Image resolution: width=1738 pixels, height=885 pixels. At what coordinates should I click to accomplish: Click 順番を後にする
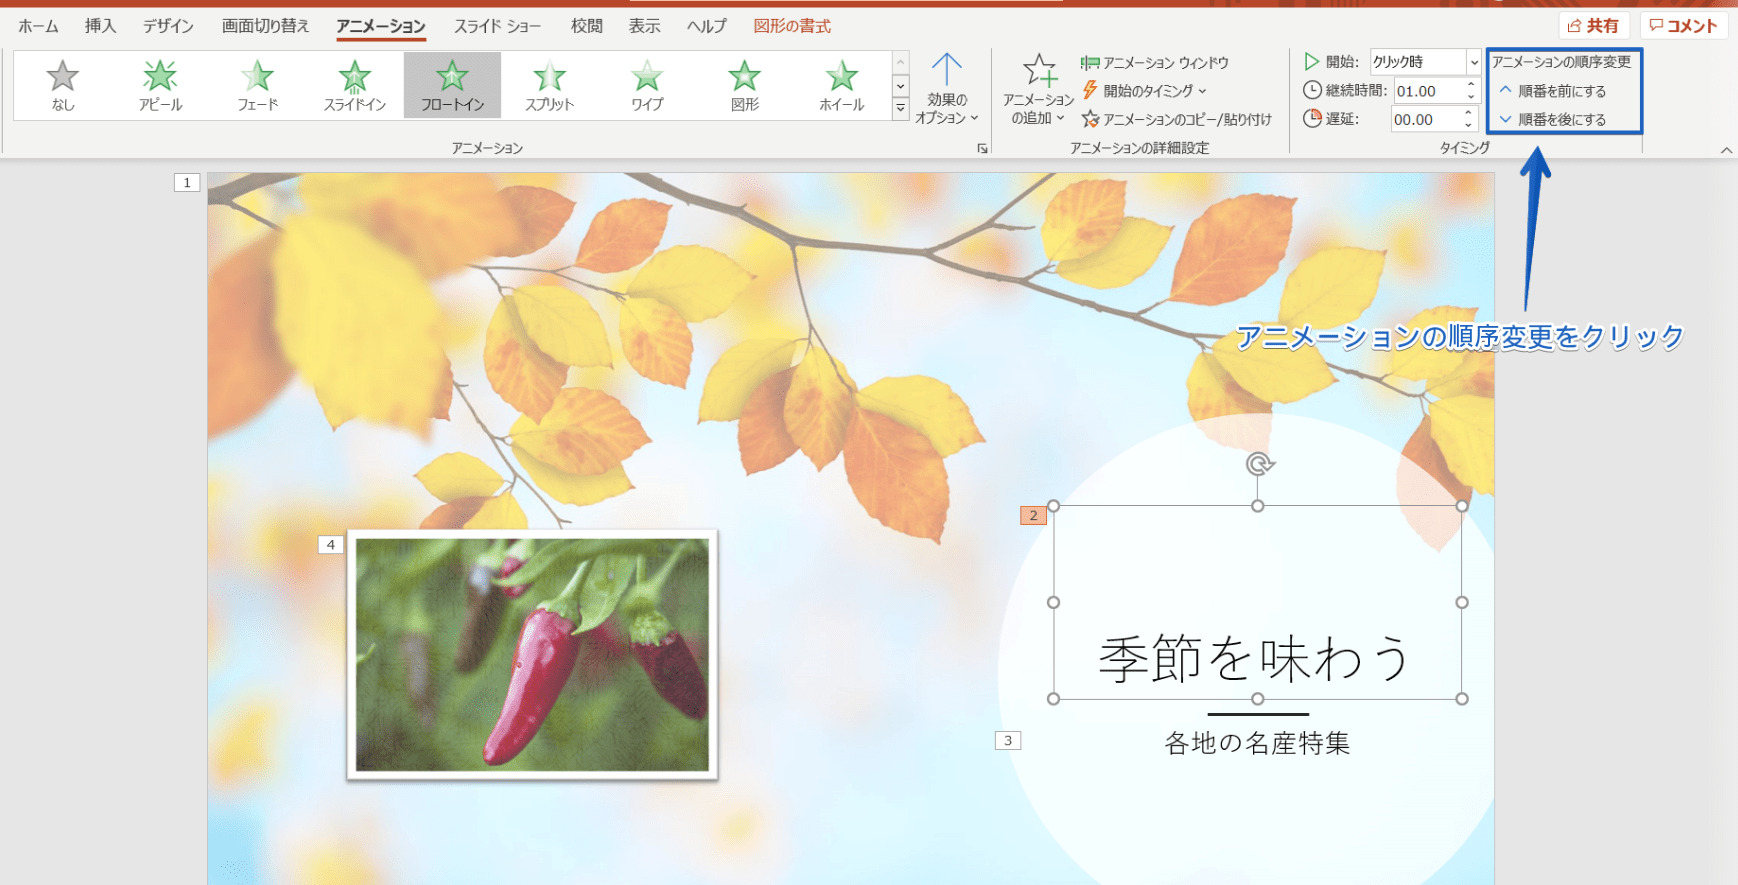1552,119
